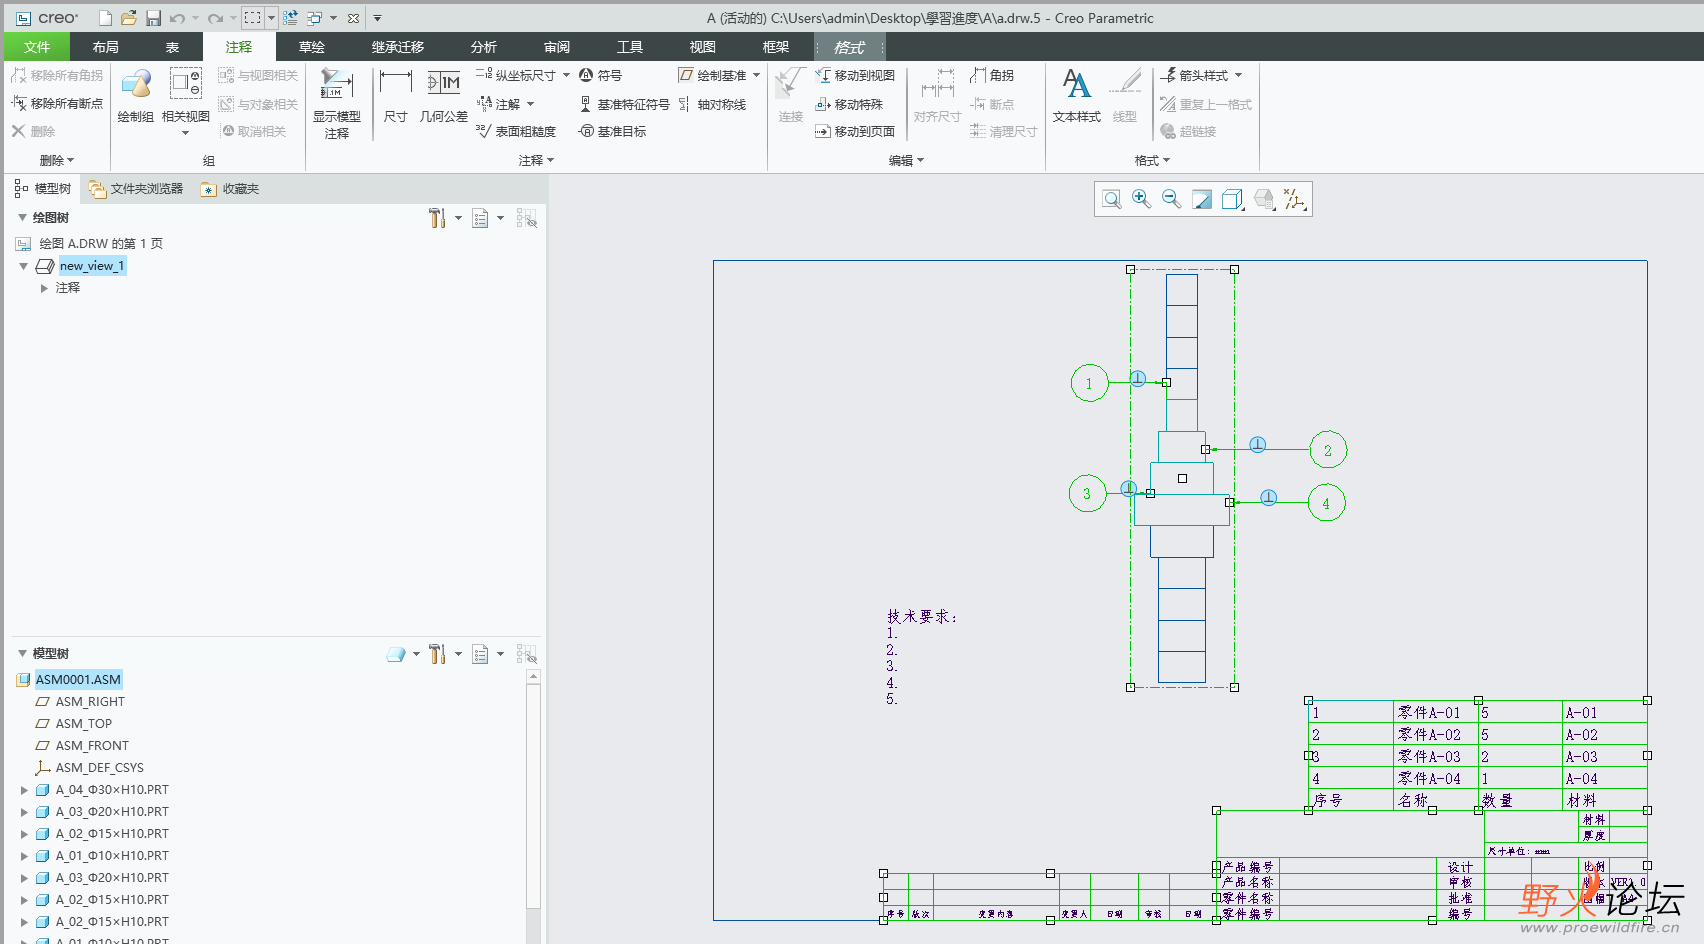1704x944 pixels.
Task: Open the 格式 contextual tab
Action: (x=849, y=47)
